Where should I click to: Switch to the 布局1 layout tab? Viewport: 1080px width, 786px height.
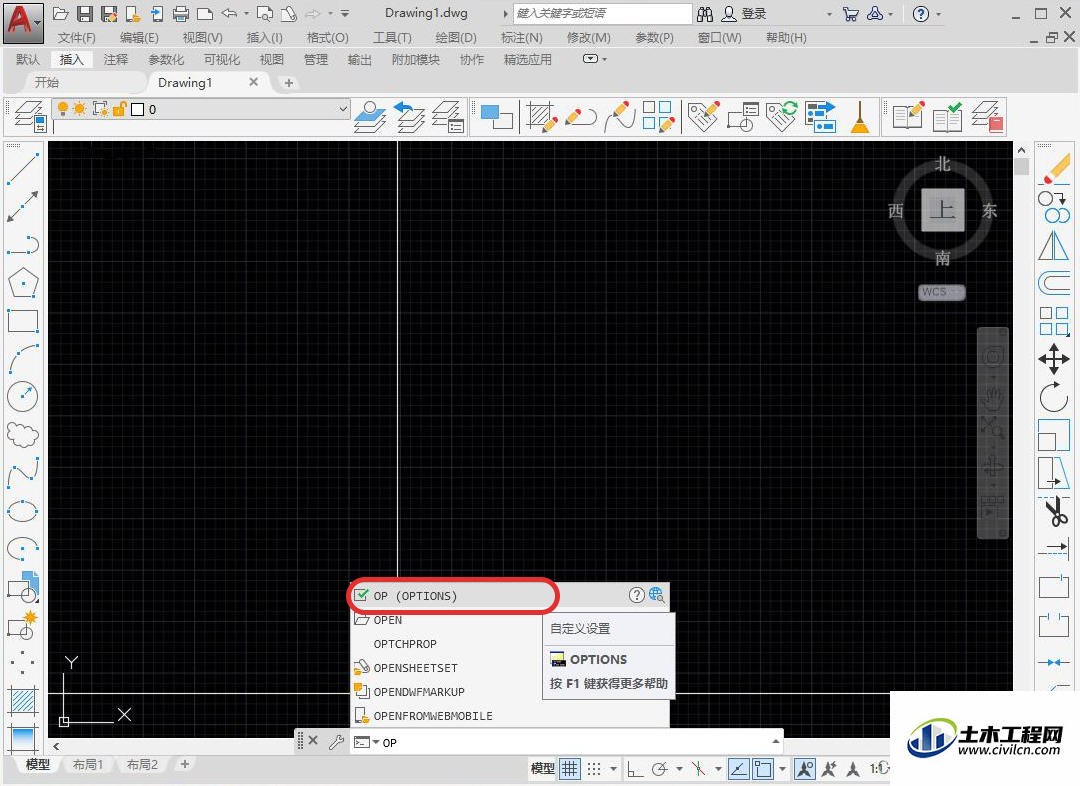pyautogui.click(x=87, y=765)
